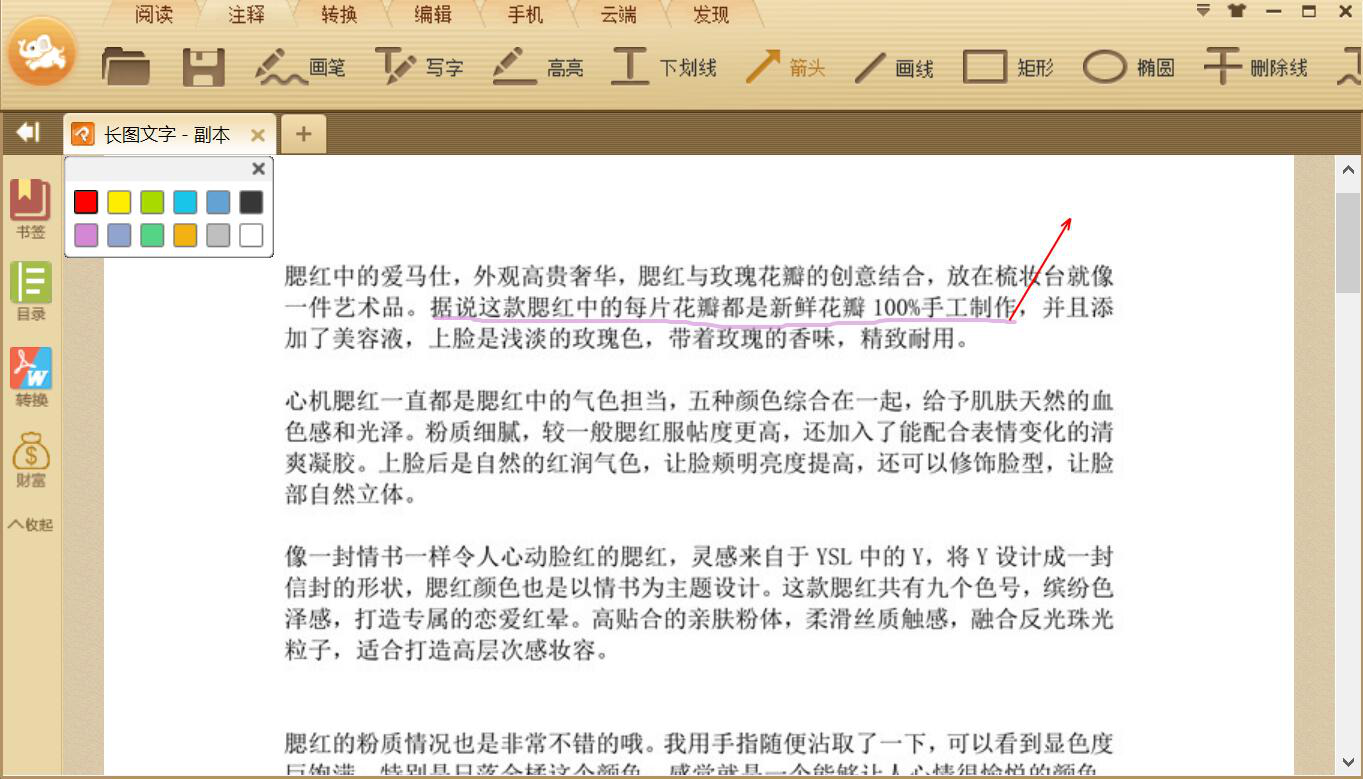Select the cyan color swatch

(185, 202)
